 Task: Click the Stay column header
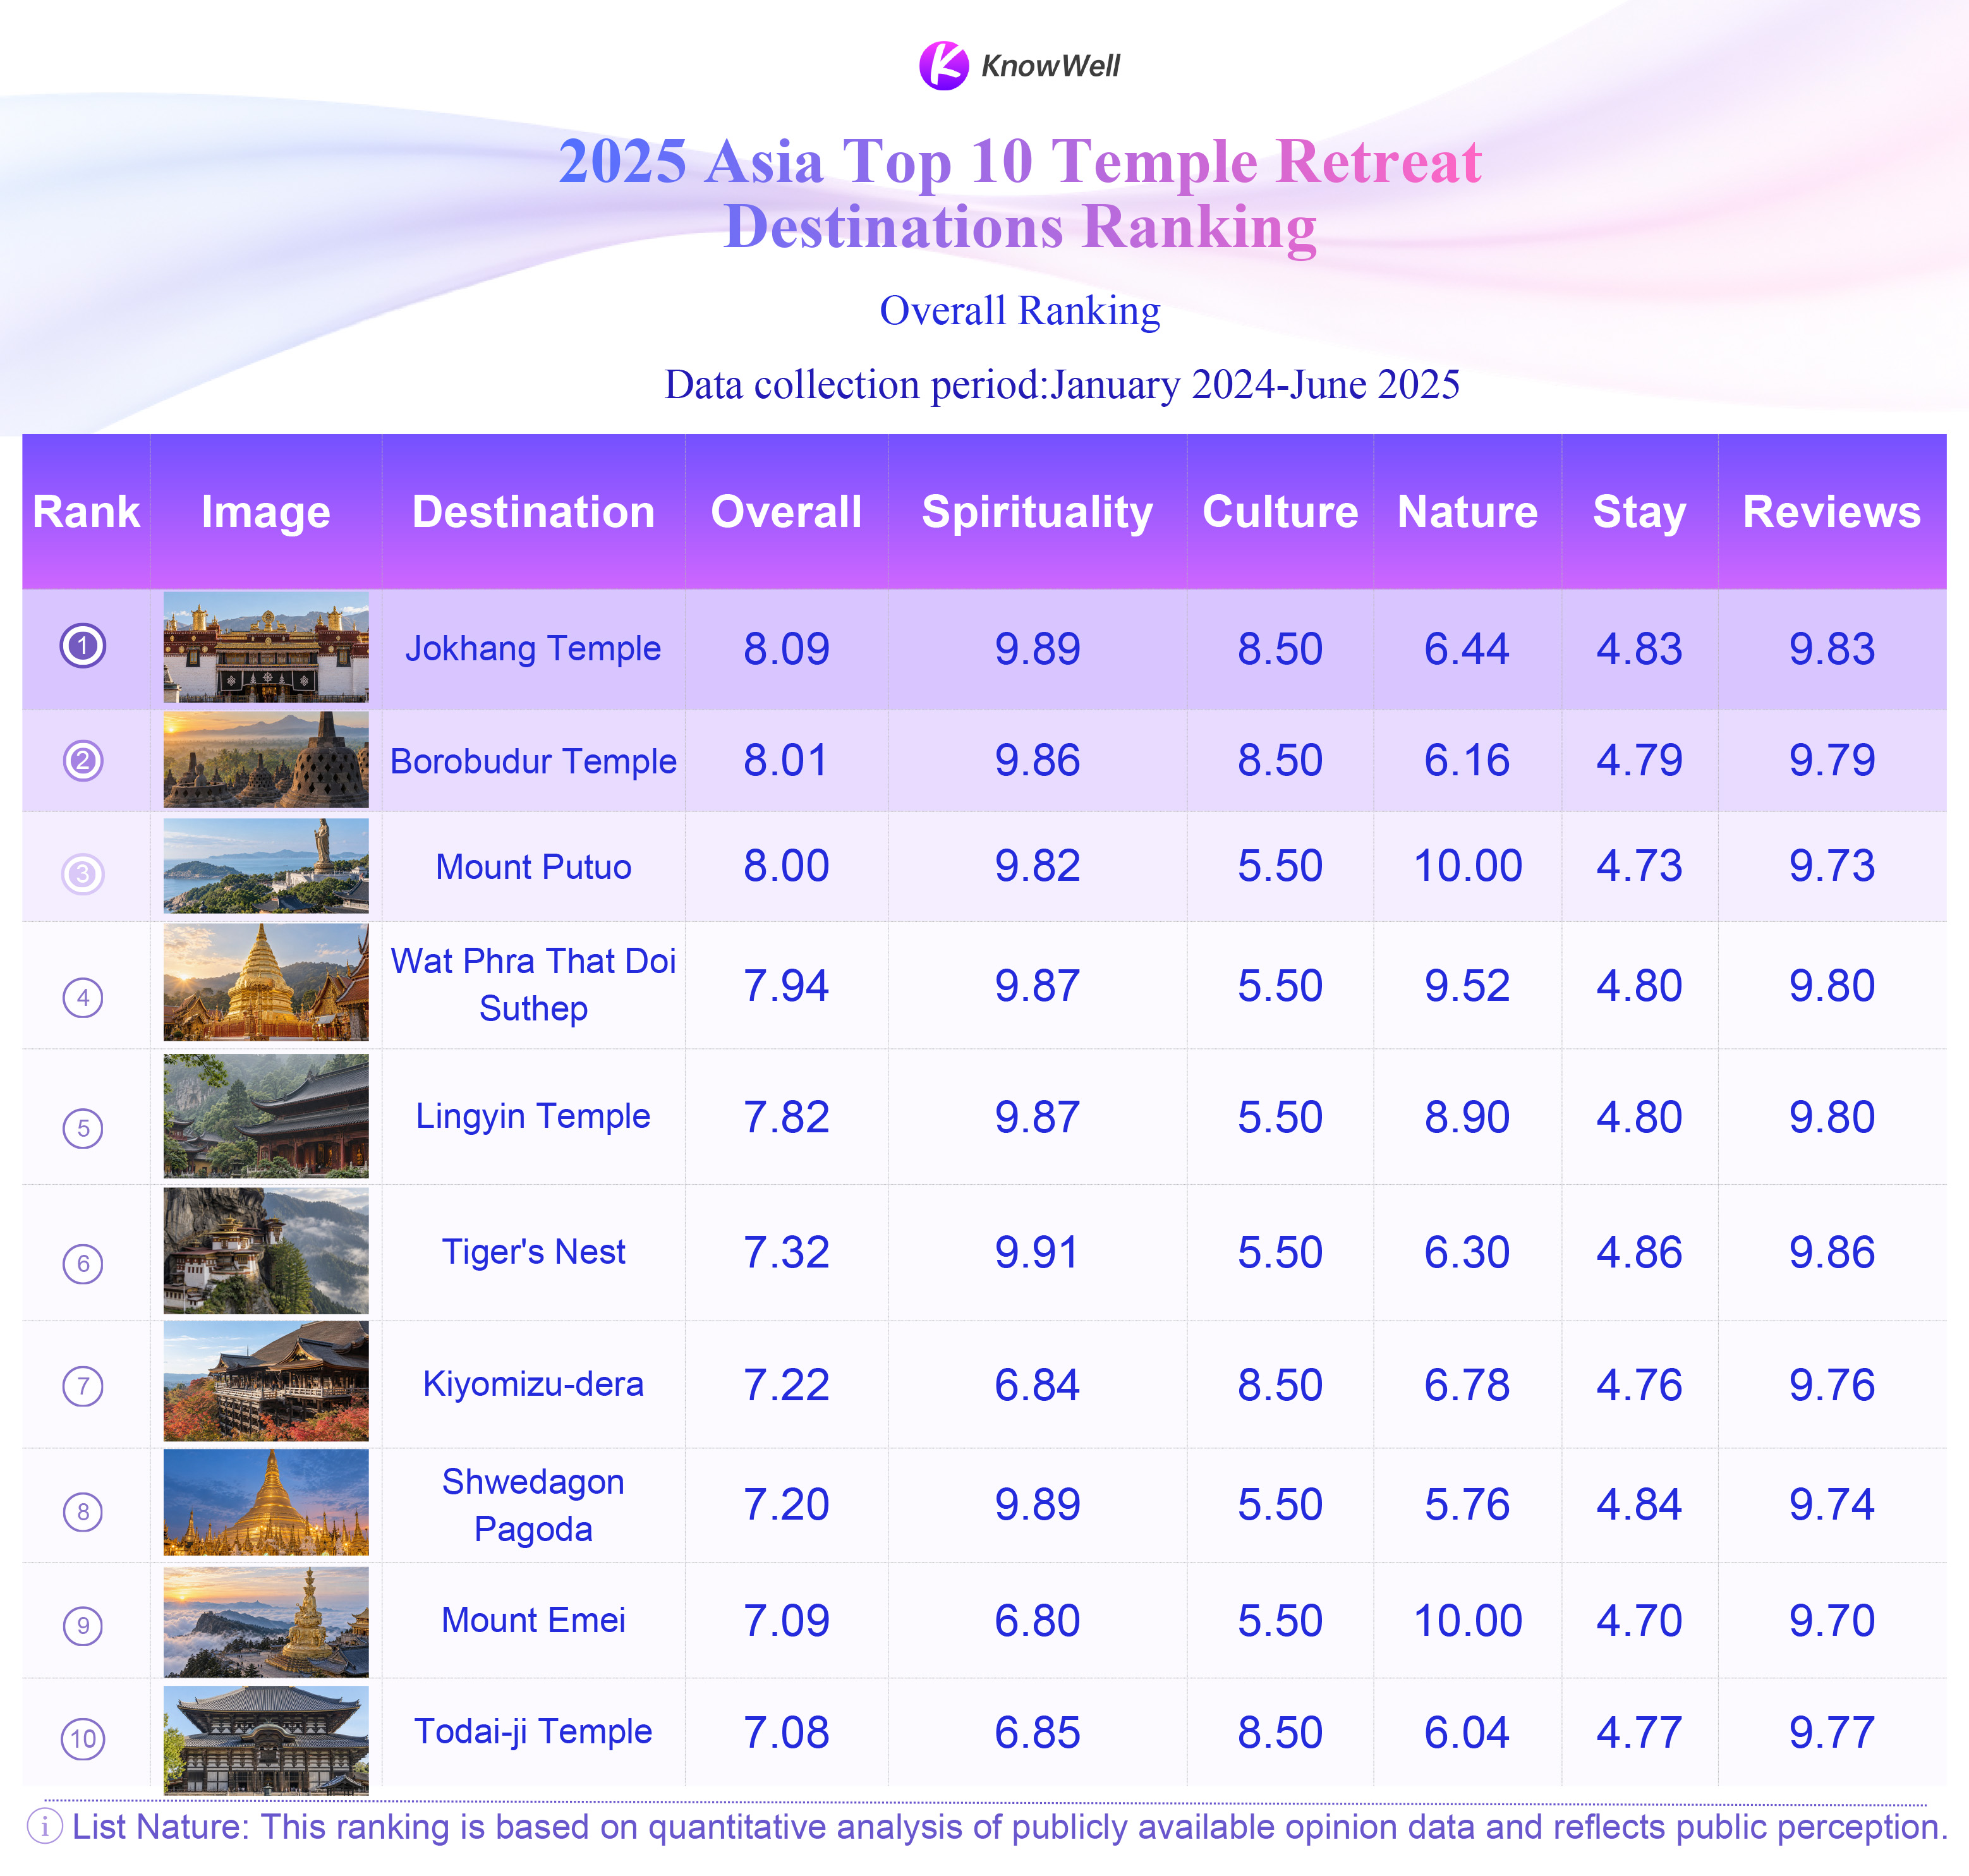[x=1639, y=512]
